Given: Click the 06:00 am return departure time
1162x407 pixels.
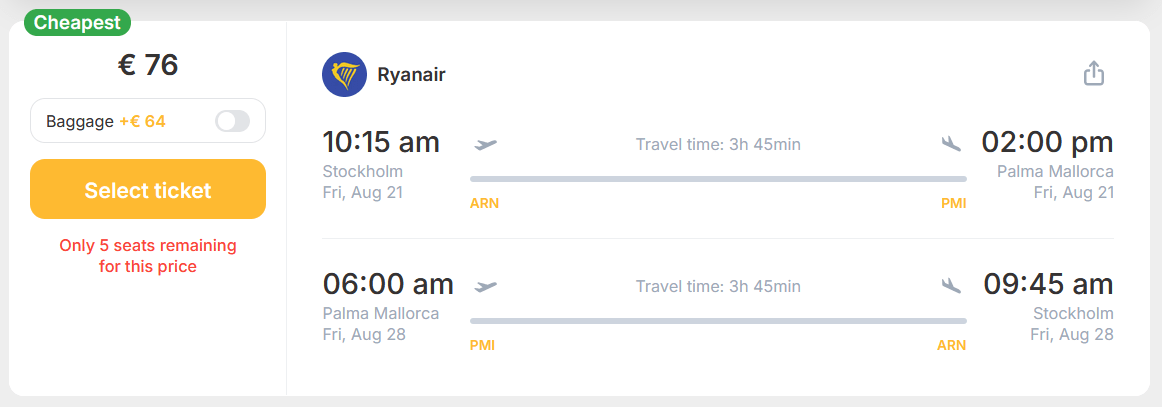Looking at the screenshot, I should [x=388, y=284].
